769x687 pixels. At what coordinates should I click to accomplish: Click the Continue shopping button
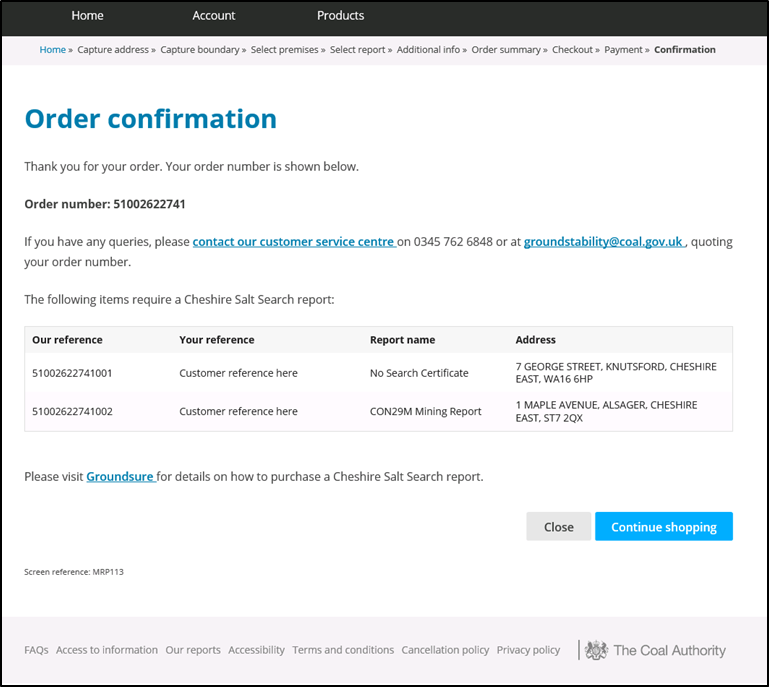(663, 527)
